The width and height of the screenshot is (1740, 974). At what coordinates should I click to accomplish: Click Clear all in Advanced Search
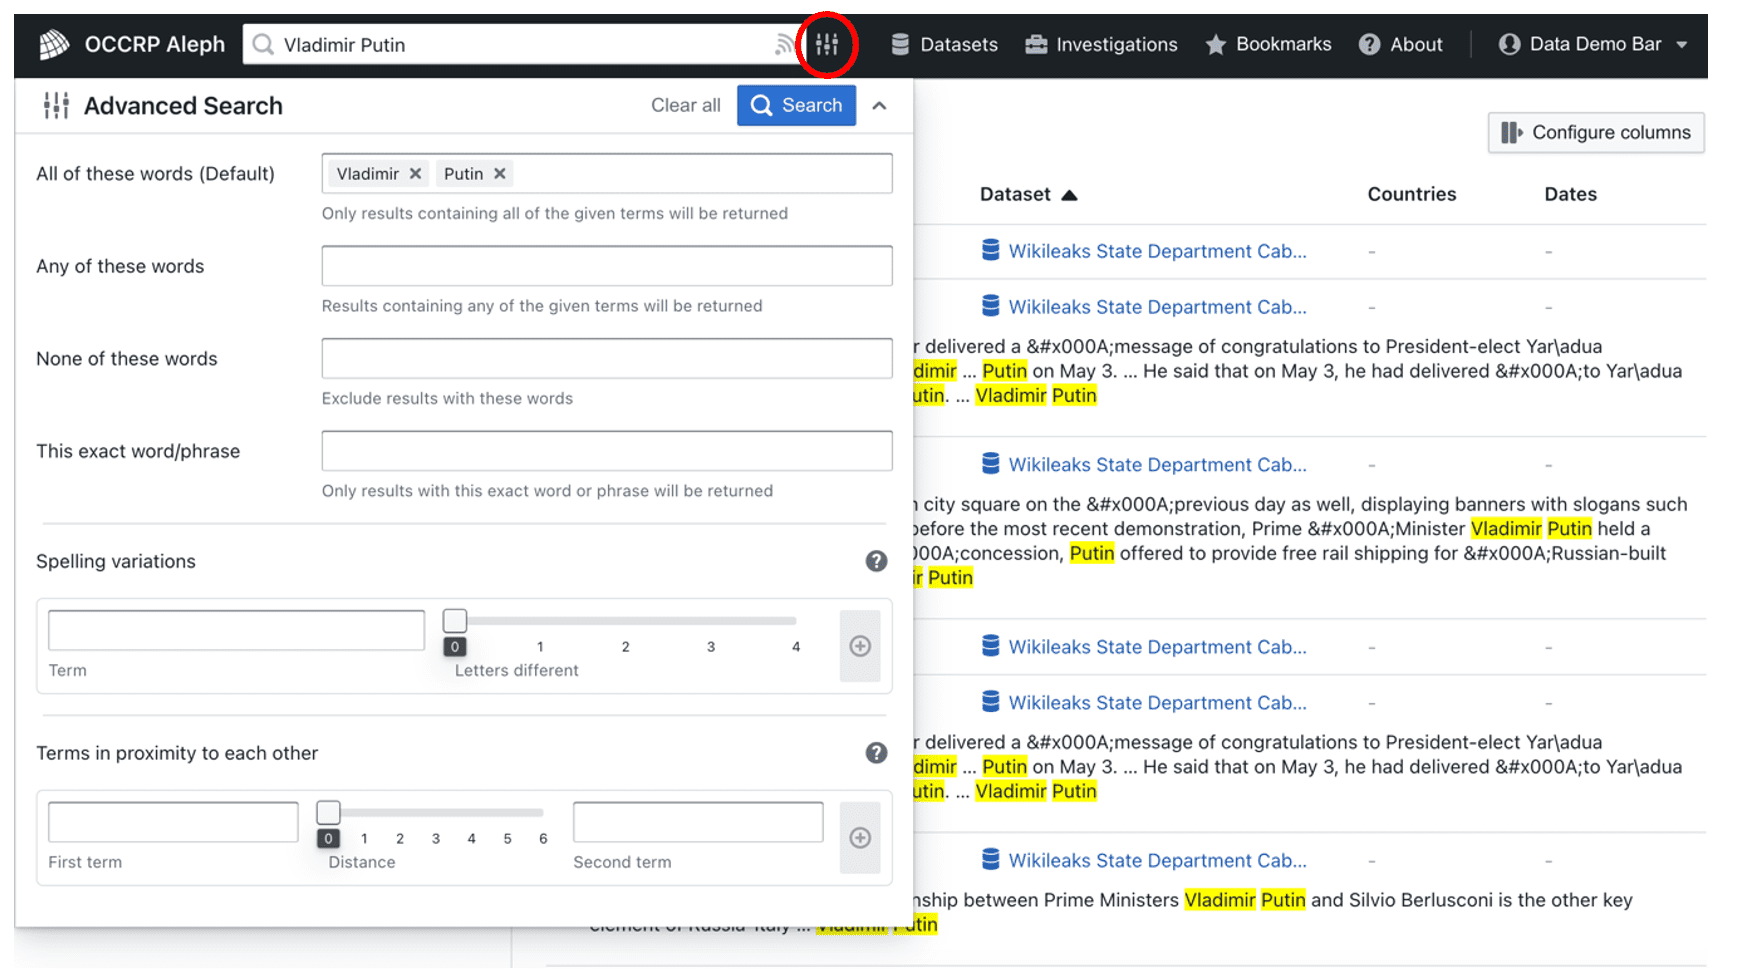686,105
